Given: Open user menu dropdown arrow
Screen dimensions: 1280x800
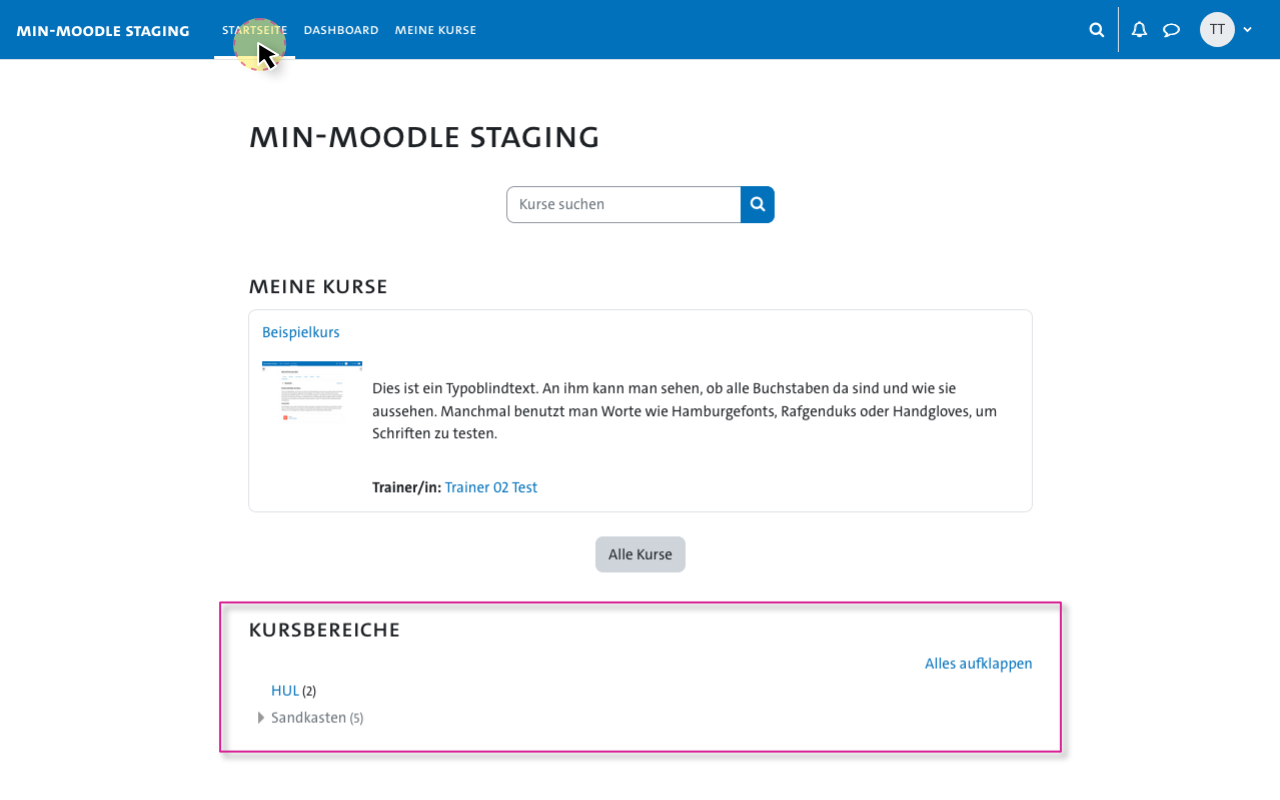Looking at the screenshot, I should (x=1247, y=30).
